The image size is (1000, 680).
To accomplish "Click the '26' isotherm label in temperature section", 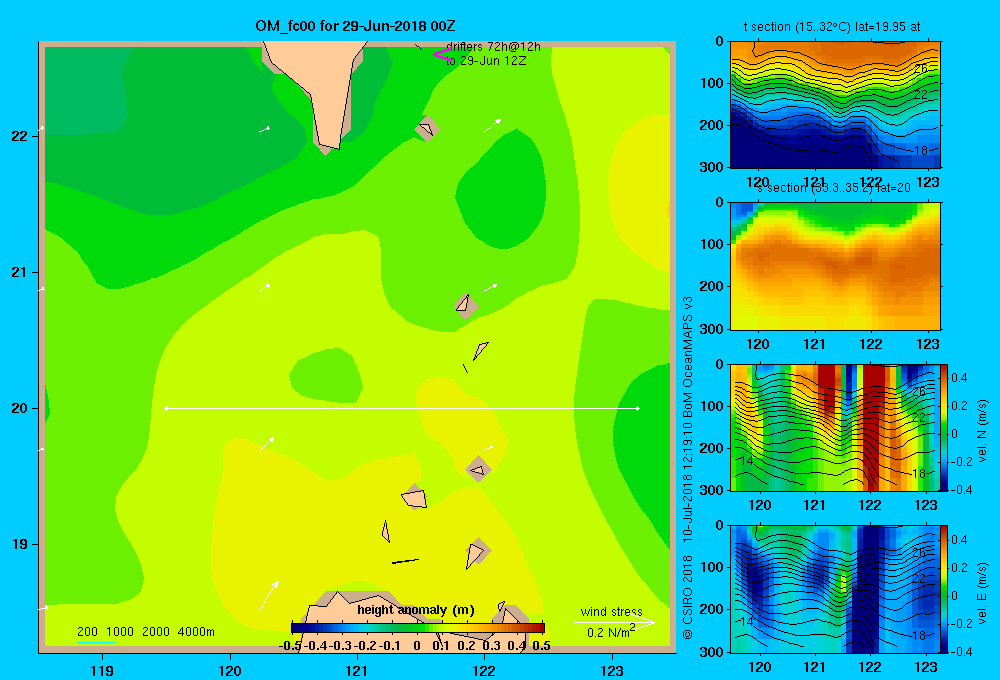I will click(x=921, y=68).
